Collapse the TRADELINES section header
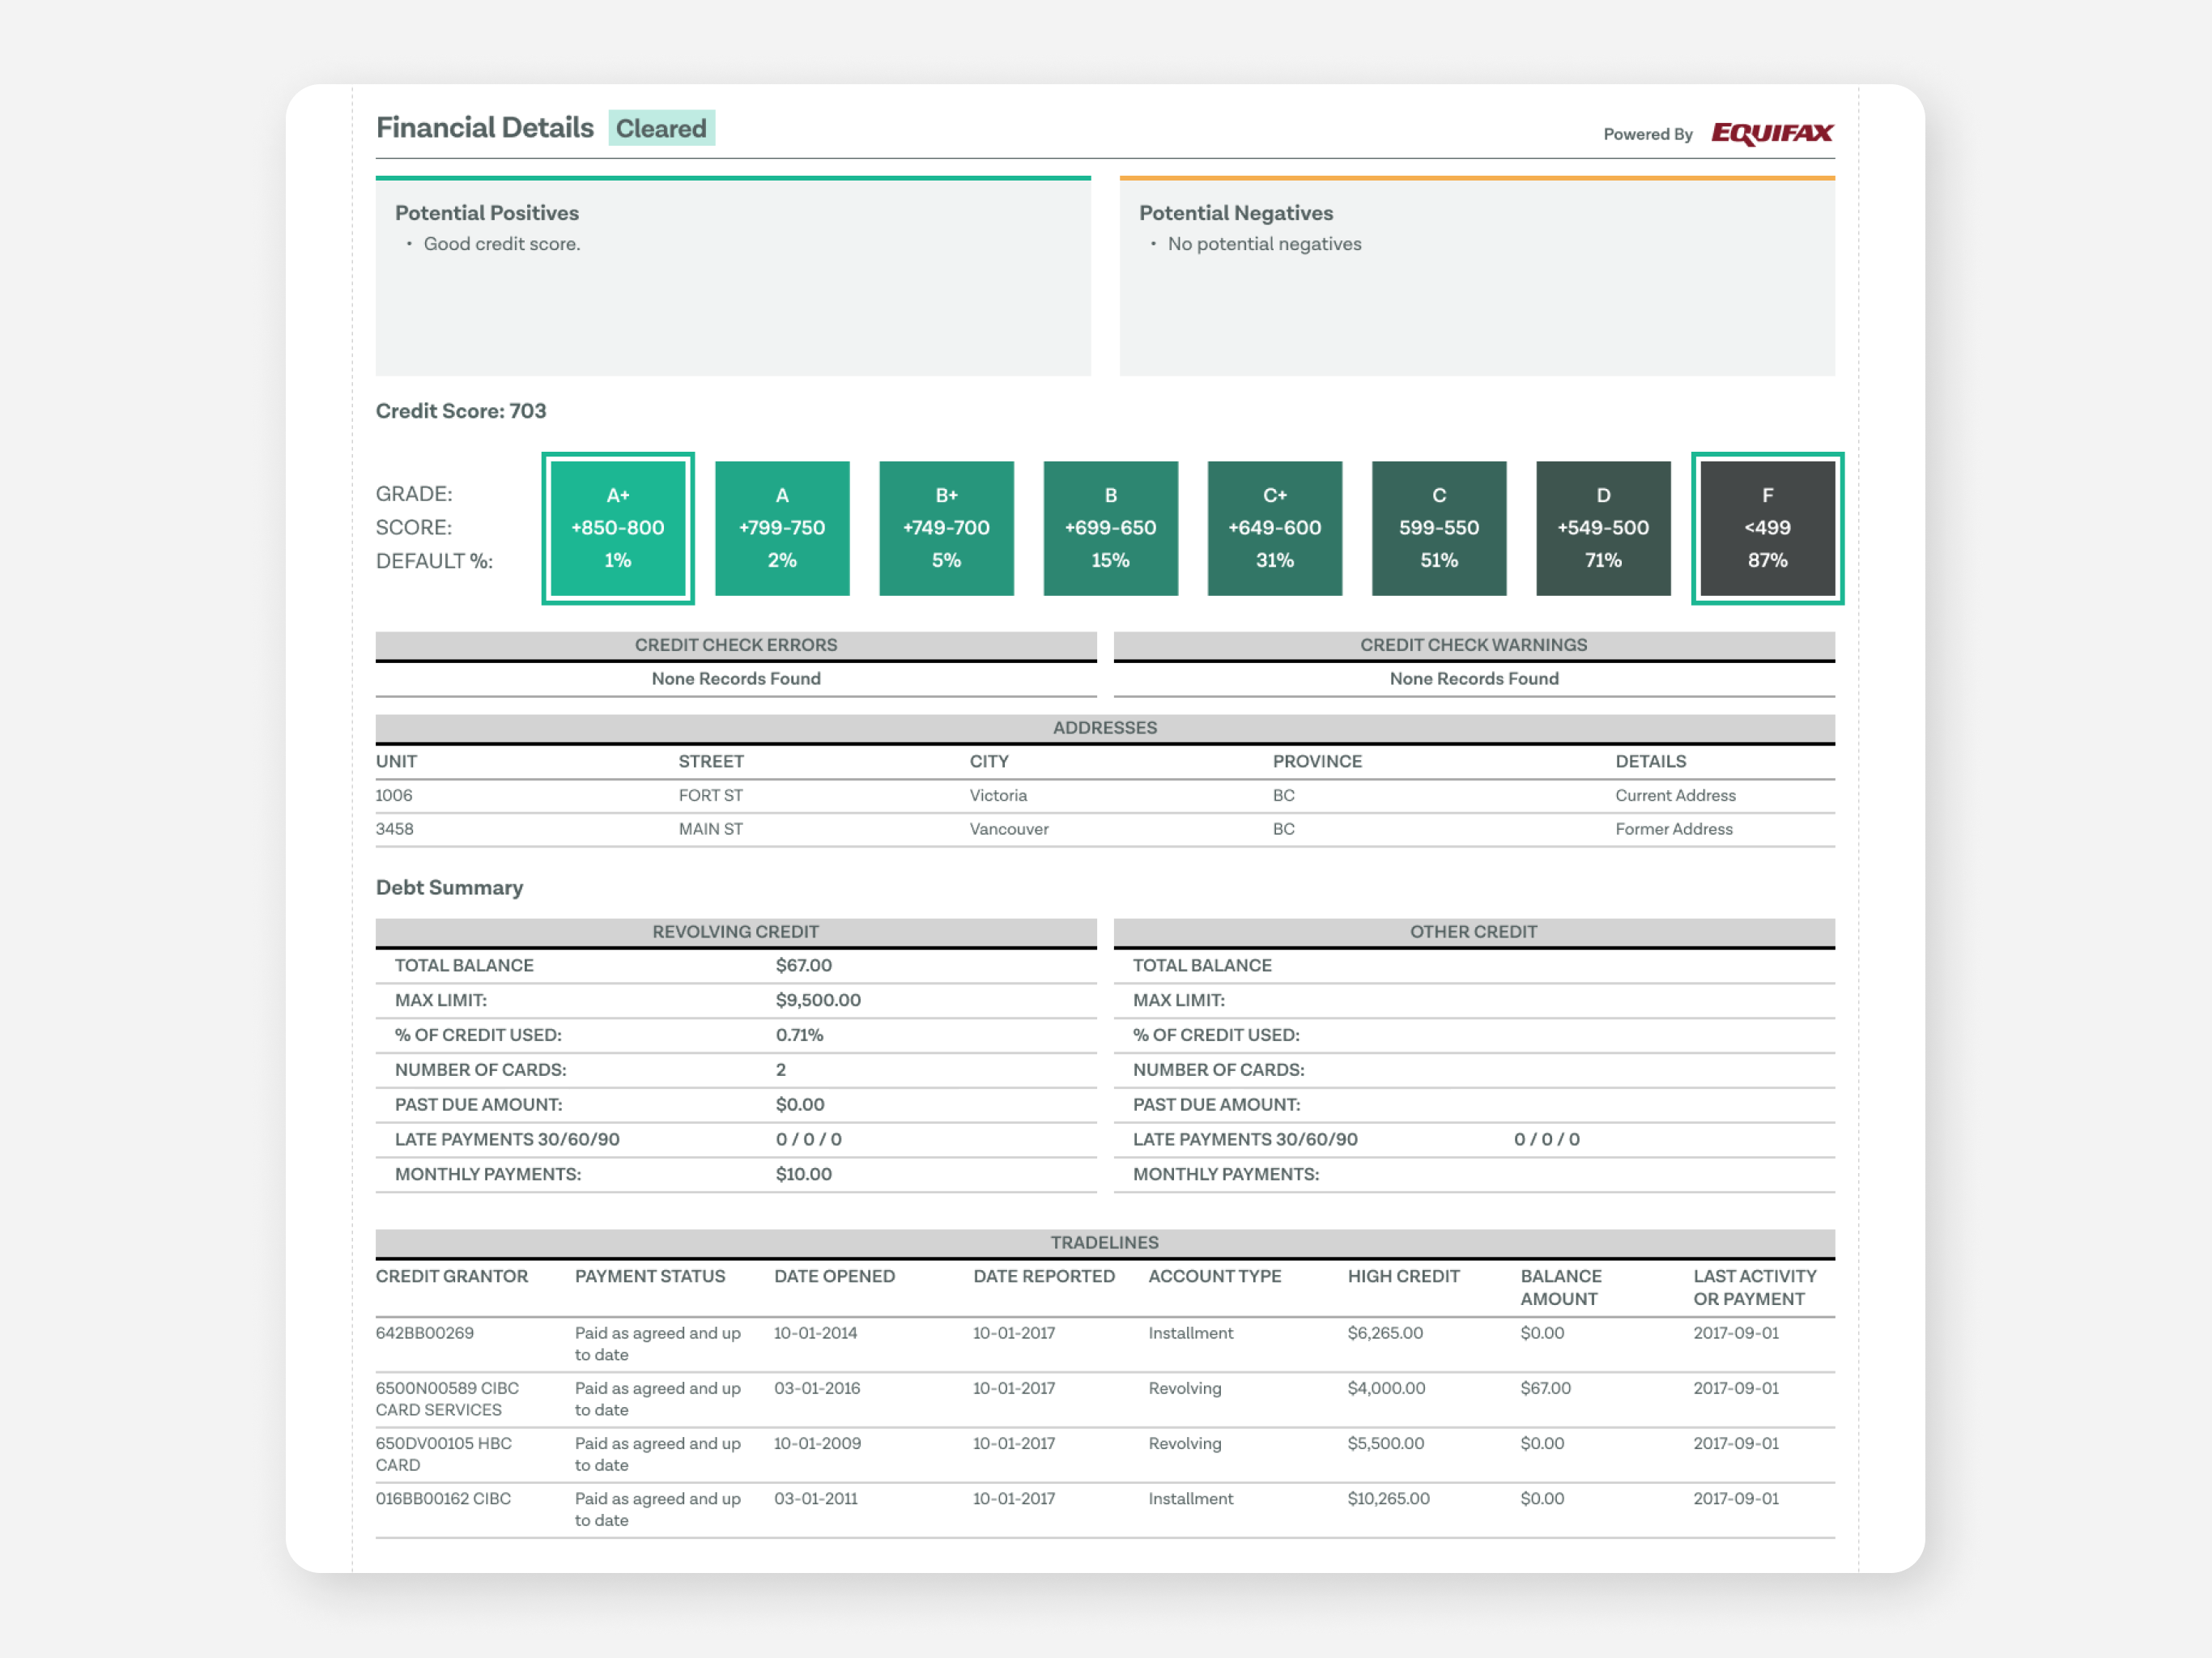The width and height of the screenshot is (2212, 1658). [x=1104, y=1242]
